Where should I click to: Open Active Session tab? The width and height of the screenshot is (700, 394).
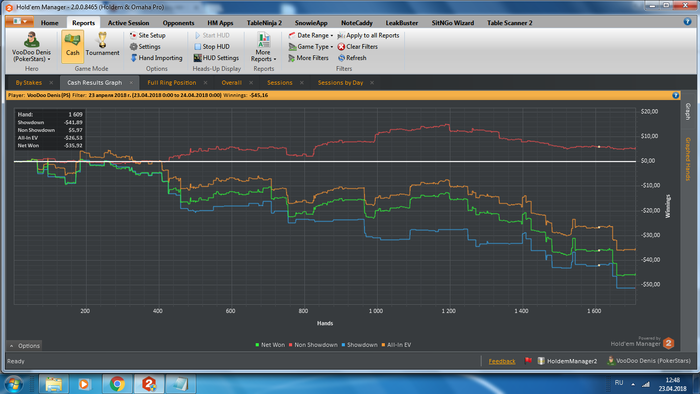[129, 23]
